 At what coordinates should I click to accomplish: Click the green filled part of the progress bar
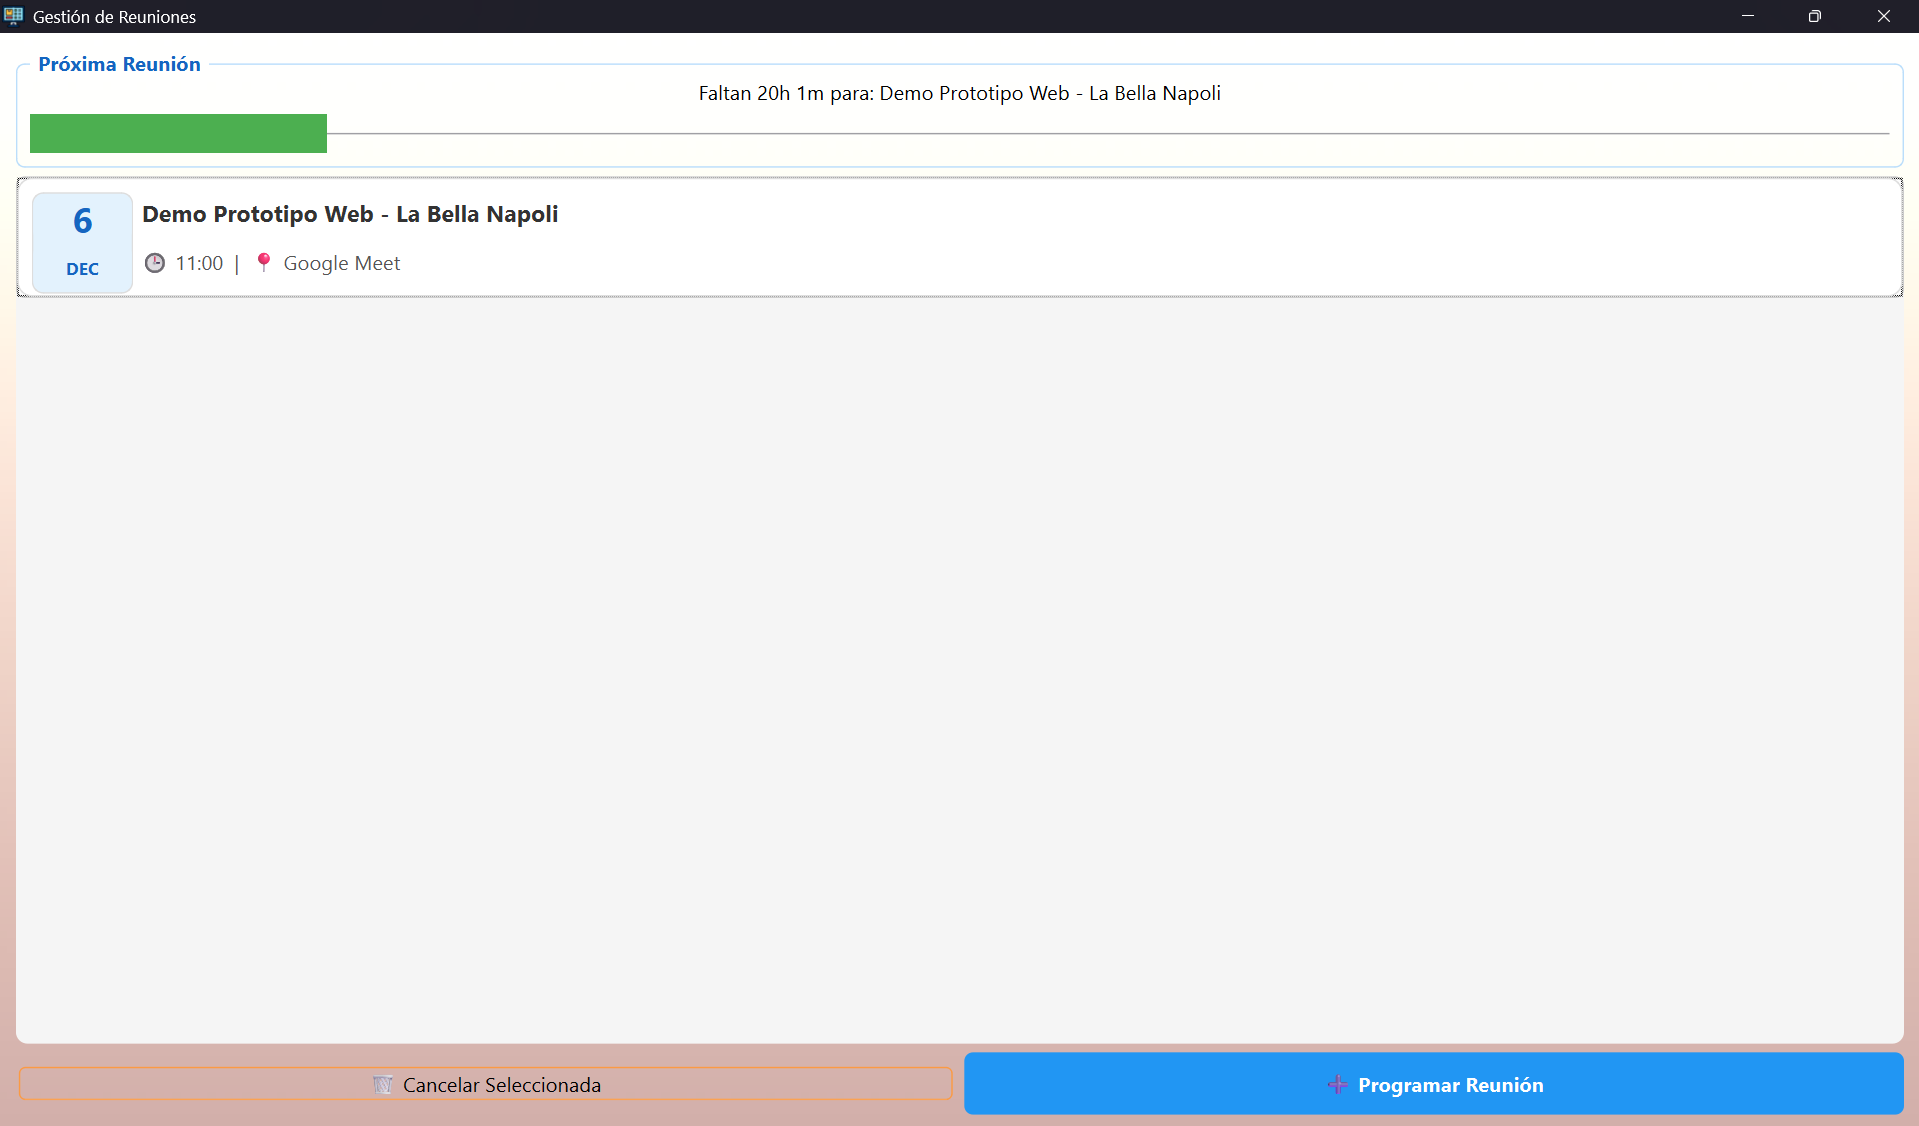click(178, 133)
